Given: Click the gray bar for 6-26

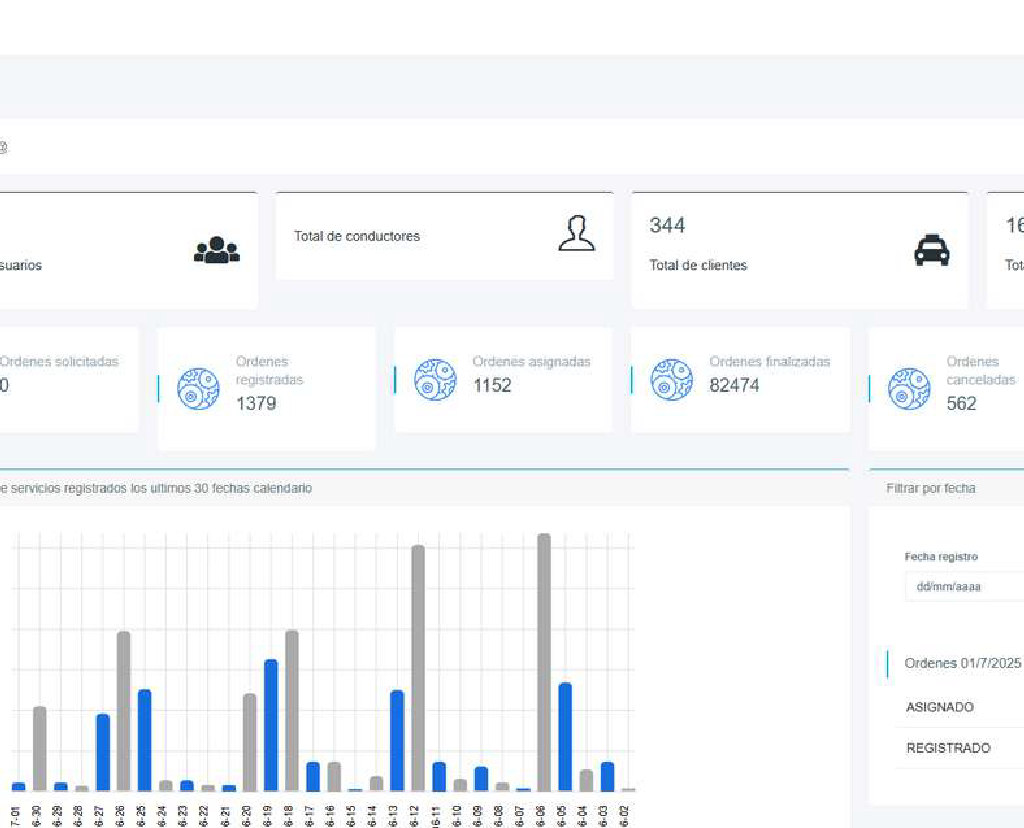Looking at the screenshot, I should click(x=124, y=711).
